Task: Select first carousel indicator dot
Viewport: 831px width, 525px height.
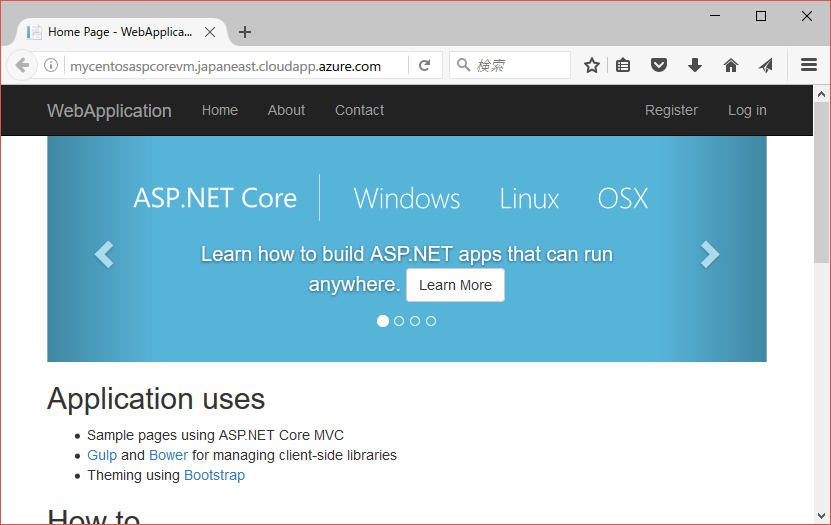Action: [x=383, y=321]
